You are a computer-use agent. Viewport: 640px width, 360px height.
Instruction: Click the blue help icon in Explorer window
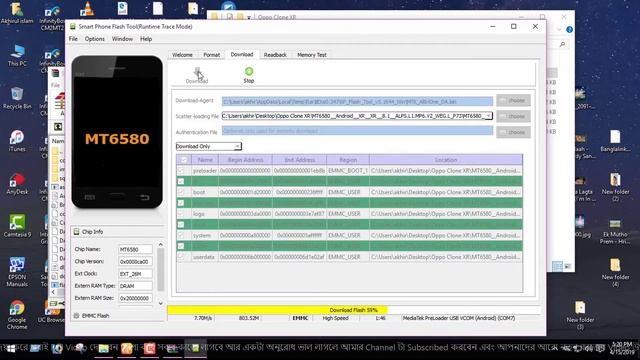tap(569, 30)
